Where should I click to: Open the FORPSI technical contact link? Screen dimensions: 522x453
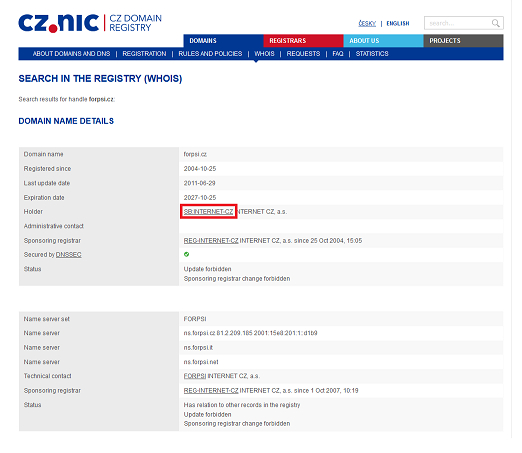coord(195,376)
